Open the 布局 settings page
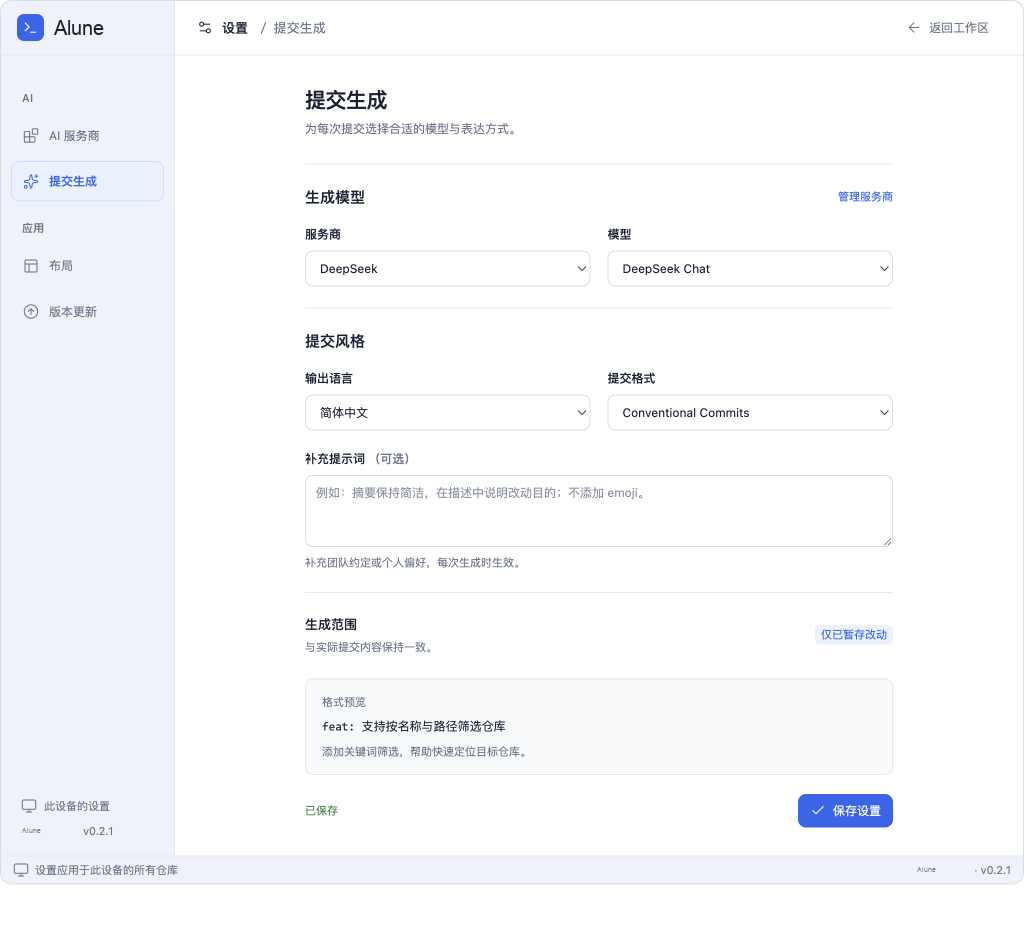Image resolution: width=1024 pixels, height=930 pixels. 88,266
